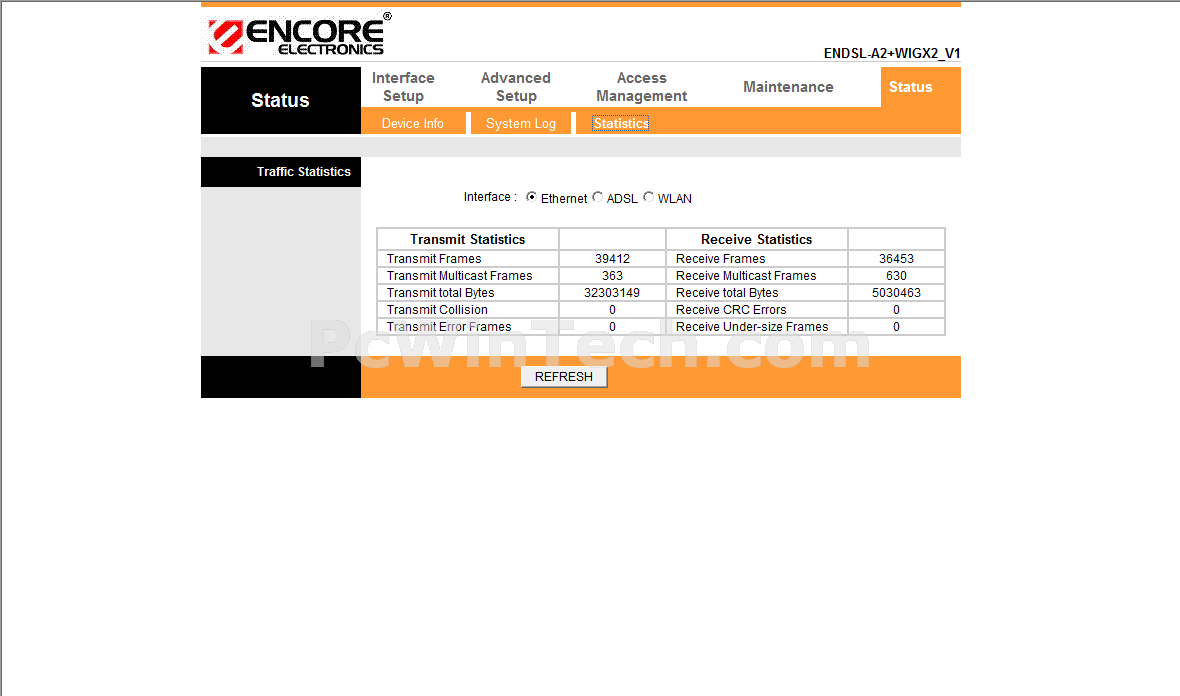Click the transmit bytes value 32303149
1180x696 pixels.
[x=612, y=293]
